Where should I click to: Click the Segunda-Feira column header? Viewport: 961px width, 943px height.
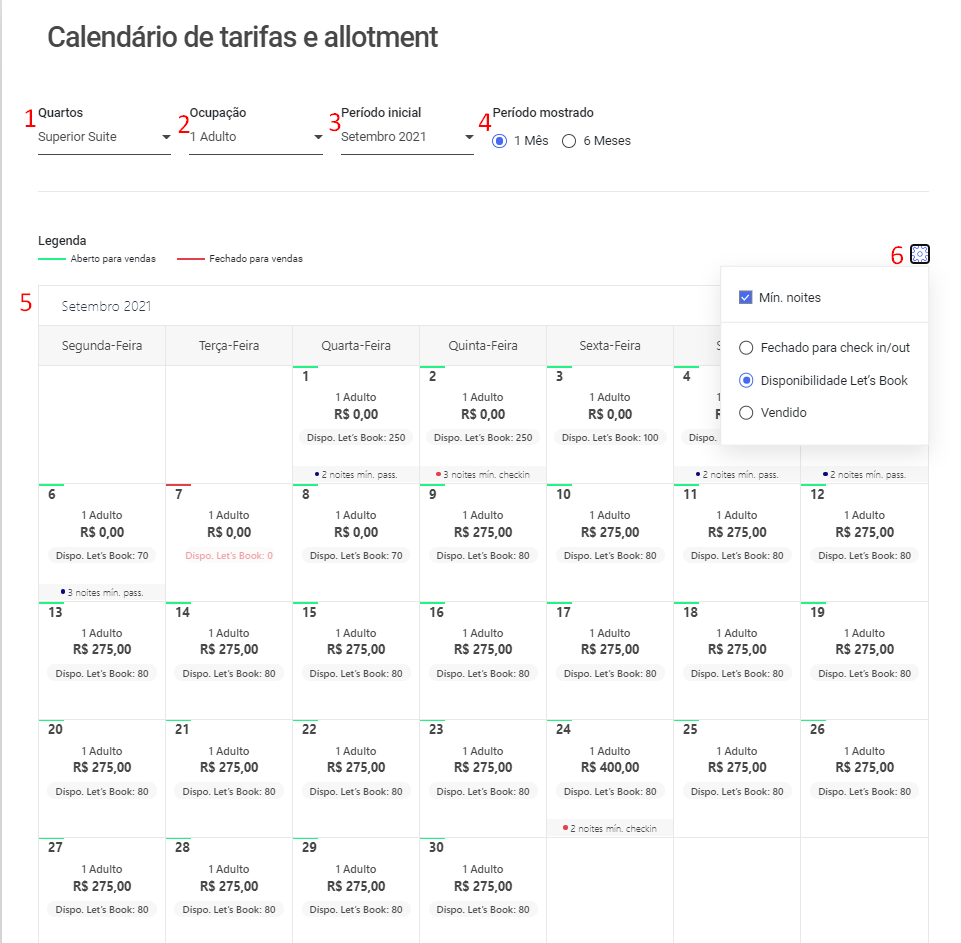tap(102, 346)
